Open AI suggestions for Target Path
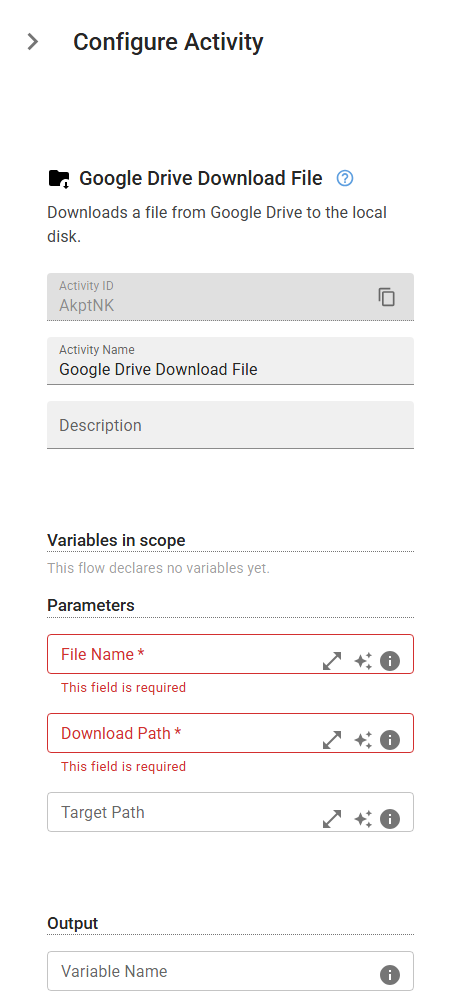Image resolution: width=470 pixels, height=1000 pixels. pos(363,819)
